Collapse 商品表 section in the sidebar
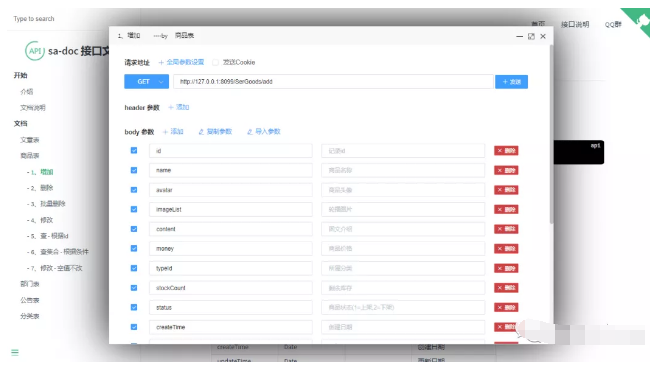The height and width of the screenshot is (373, 650). point(29,156)
